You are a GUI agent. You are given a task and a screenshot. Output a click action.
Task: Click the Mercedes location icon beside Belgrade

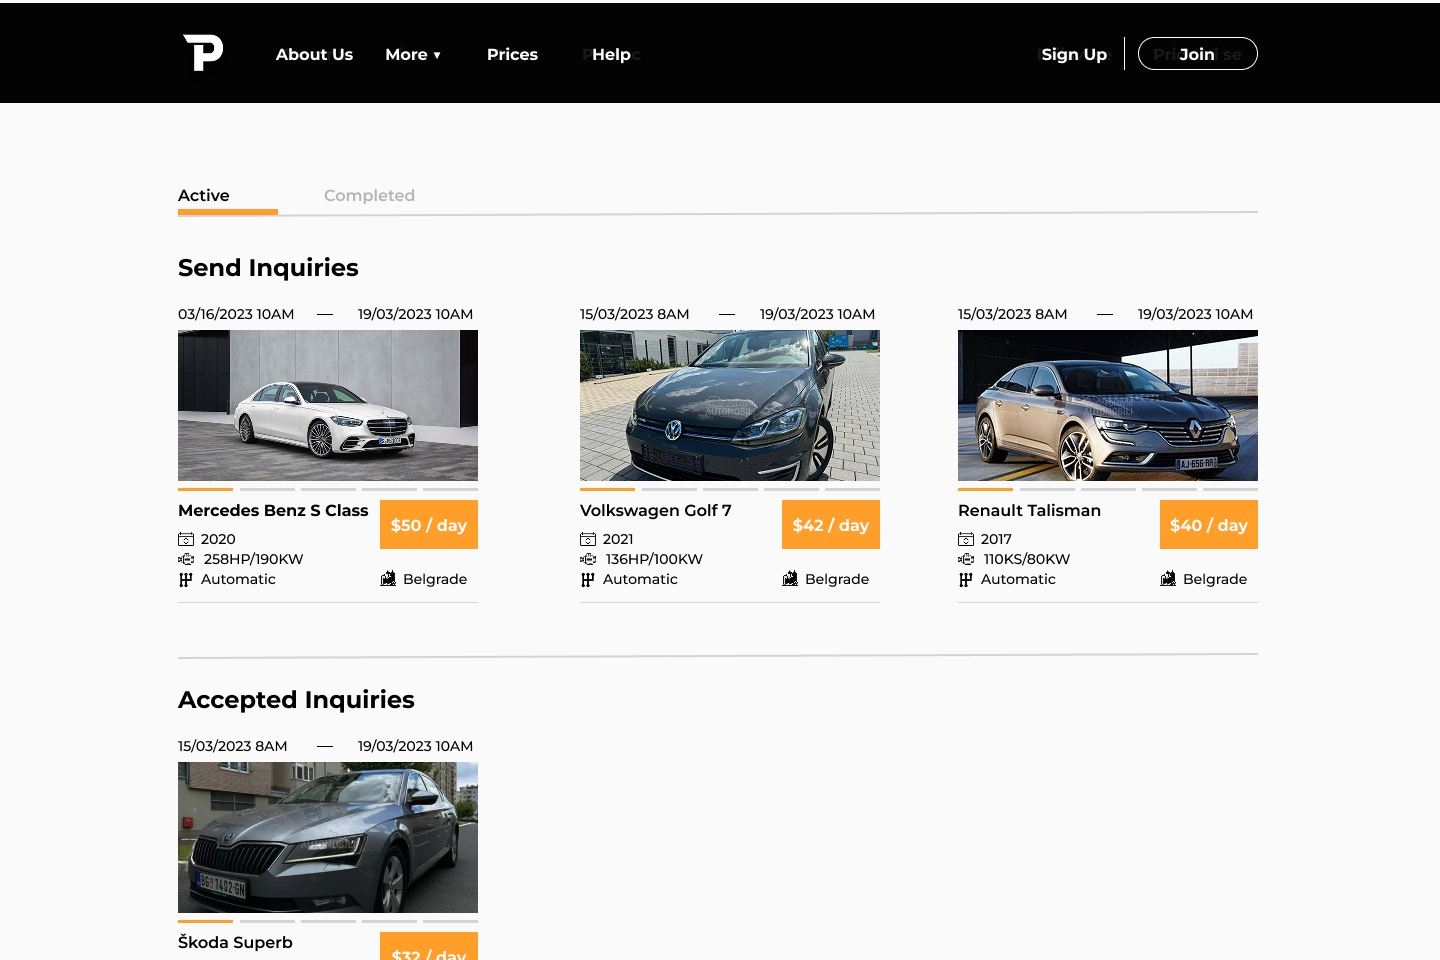click(x=388, y=578)
